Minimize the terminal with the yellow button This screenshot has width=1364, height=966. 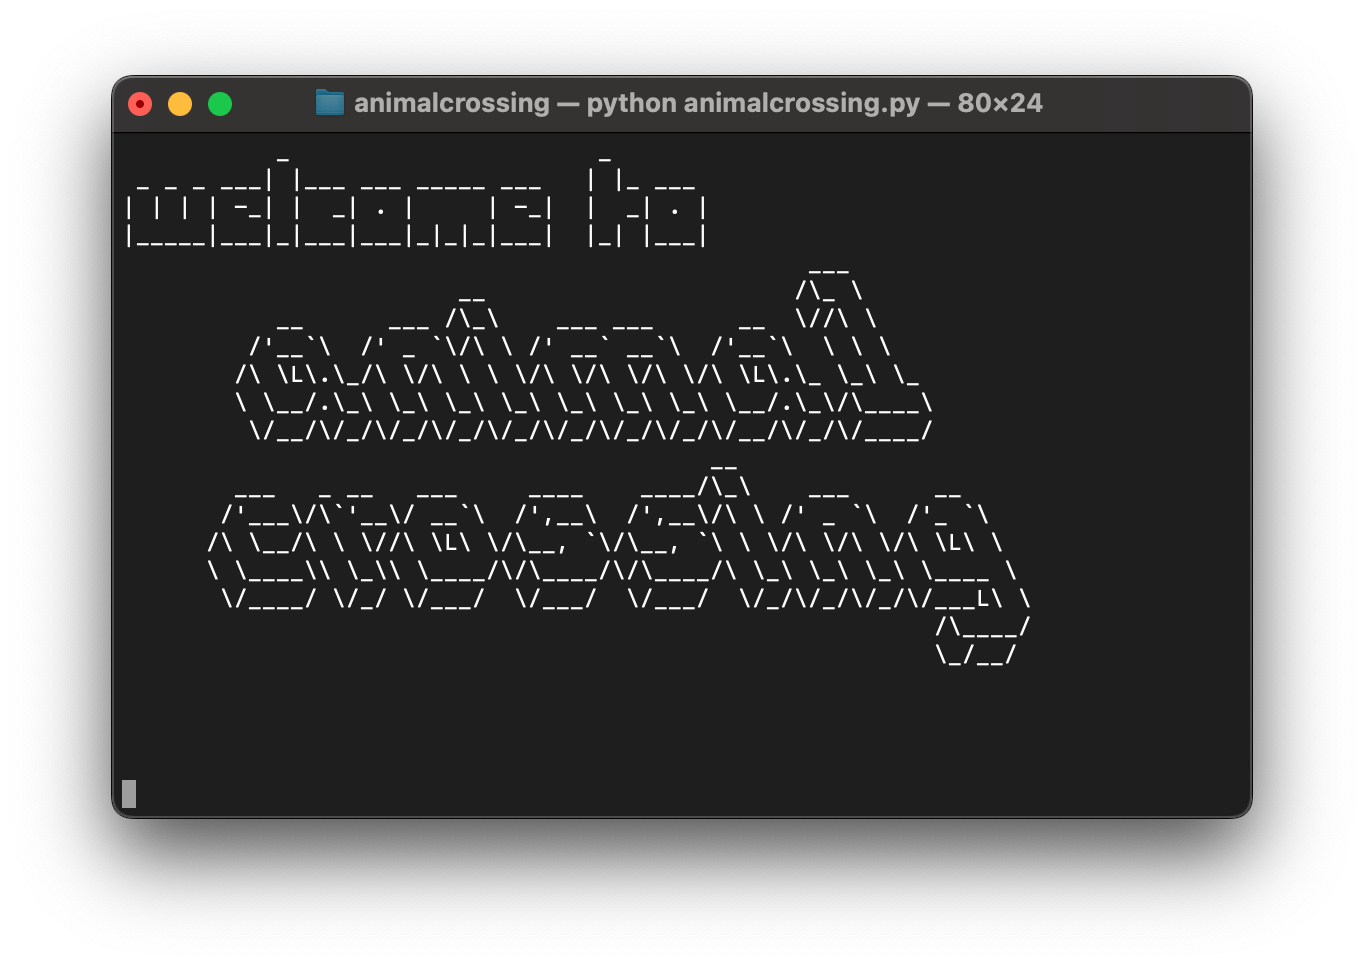[x=180, y=104]
